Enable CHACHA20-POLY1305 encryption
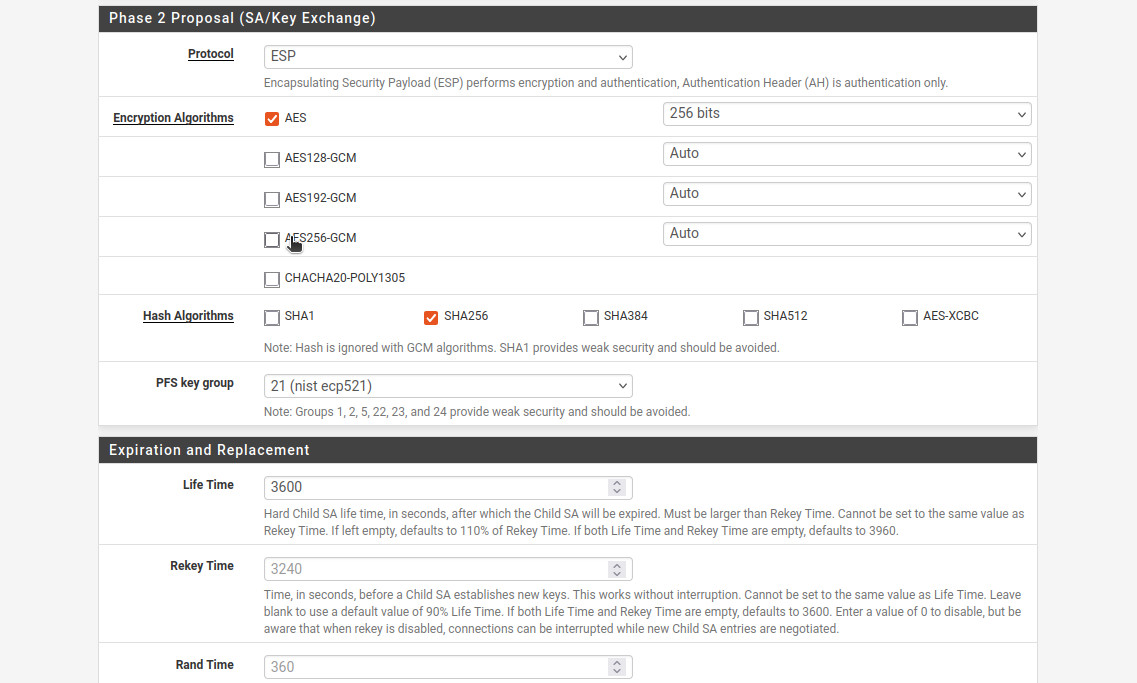This screenshot has height=683, width=1137. [272, 279]
